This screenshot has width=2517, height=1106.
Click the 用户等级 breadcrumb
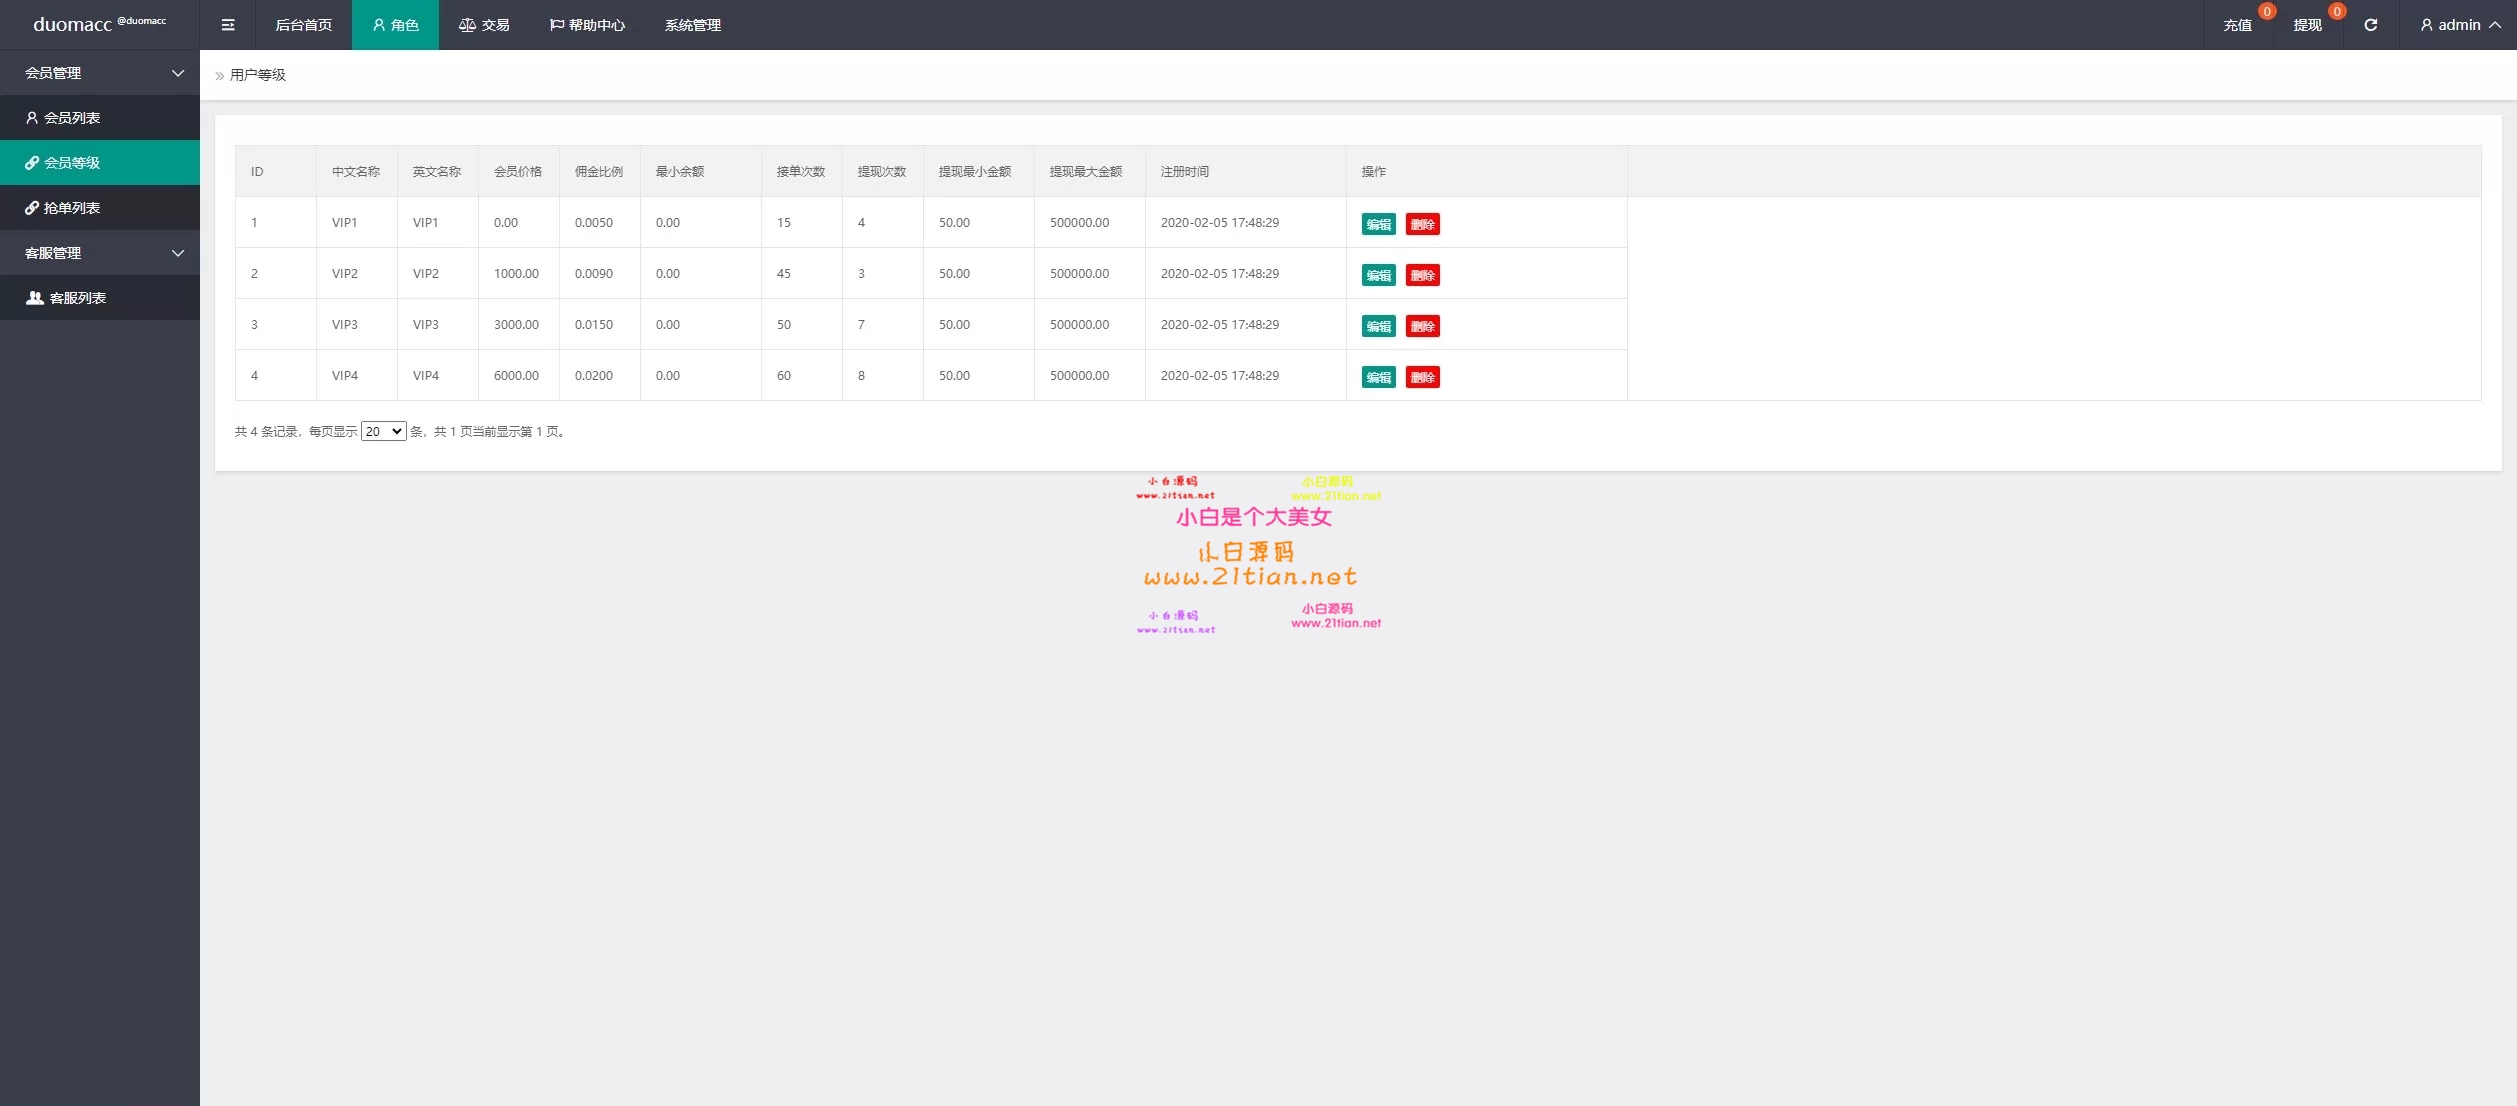pyautogui.click(x=258, y=75)
